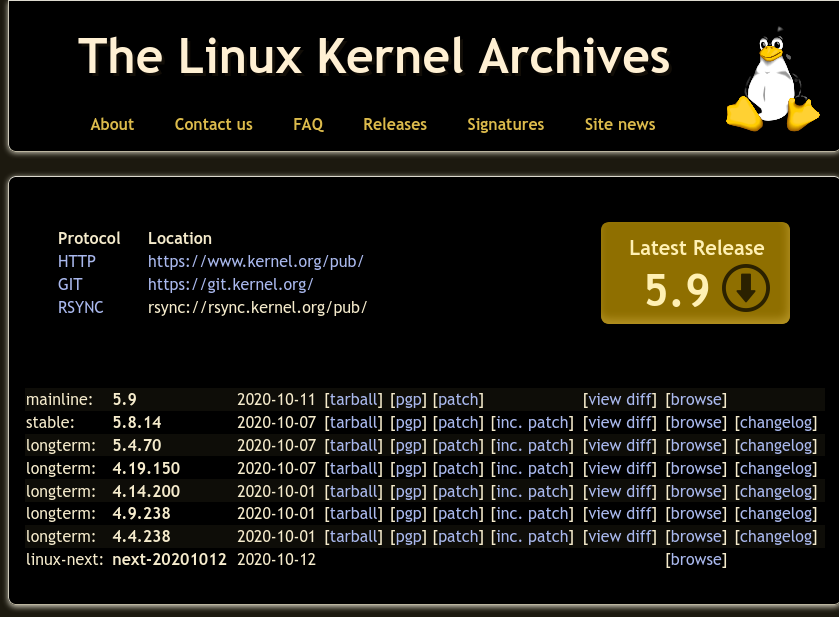Click the GIT protocol link
This screenshot has height=617, width=839.
pyautogui.click(x=70, y=284)
